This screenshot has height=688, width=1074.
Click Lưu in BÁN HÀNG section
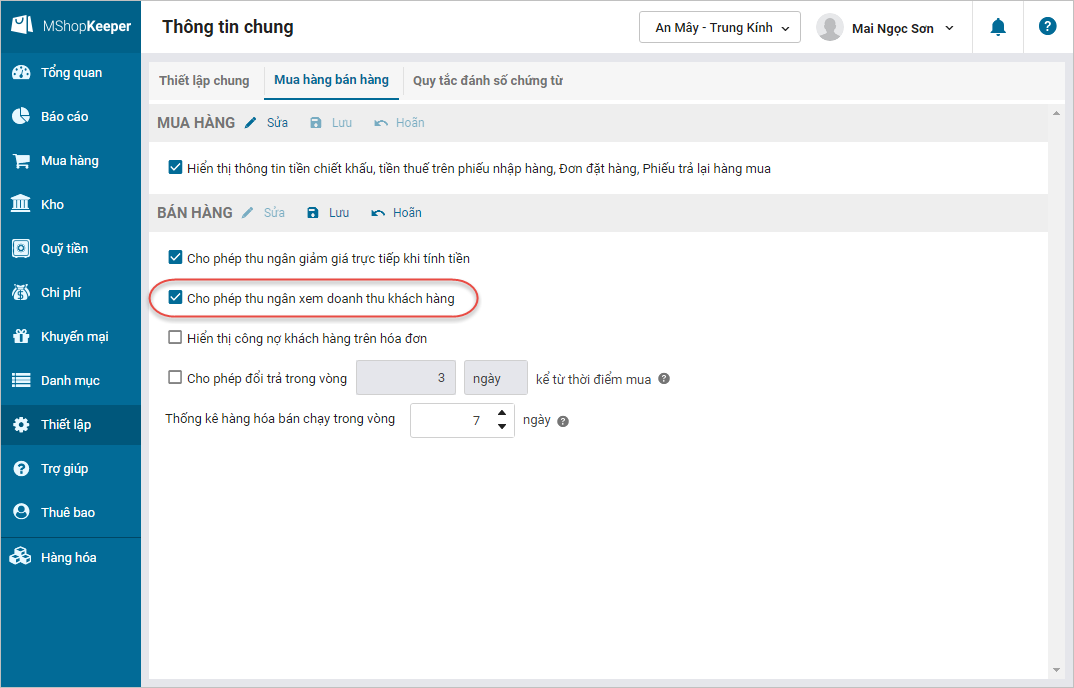coord(339,212)
